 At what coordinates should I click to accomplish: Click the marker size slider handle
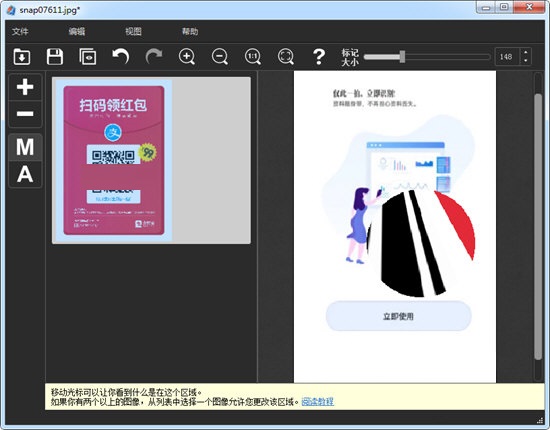[x=402, y=56]
